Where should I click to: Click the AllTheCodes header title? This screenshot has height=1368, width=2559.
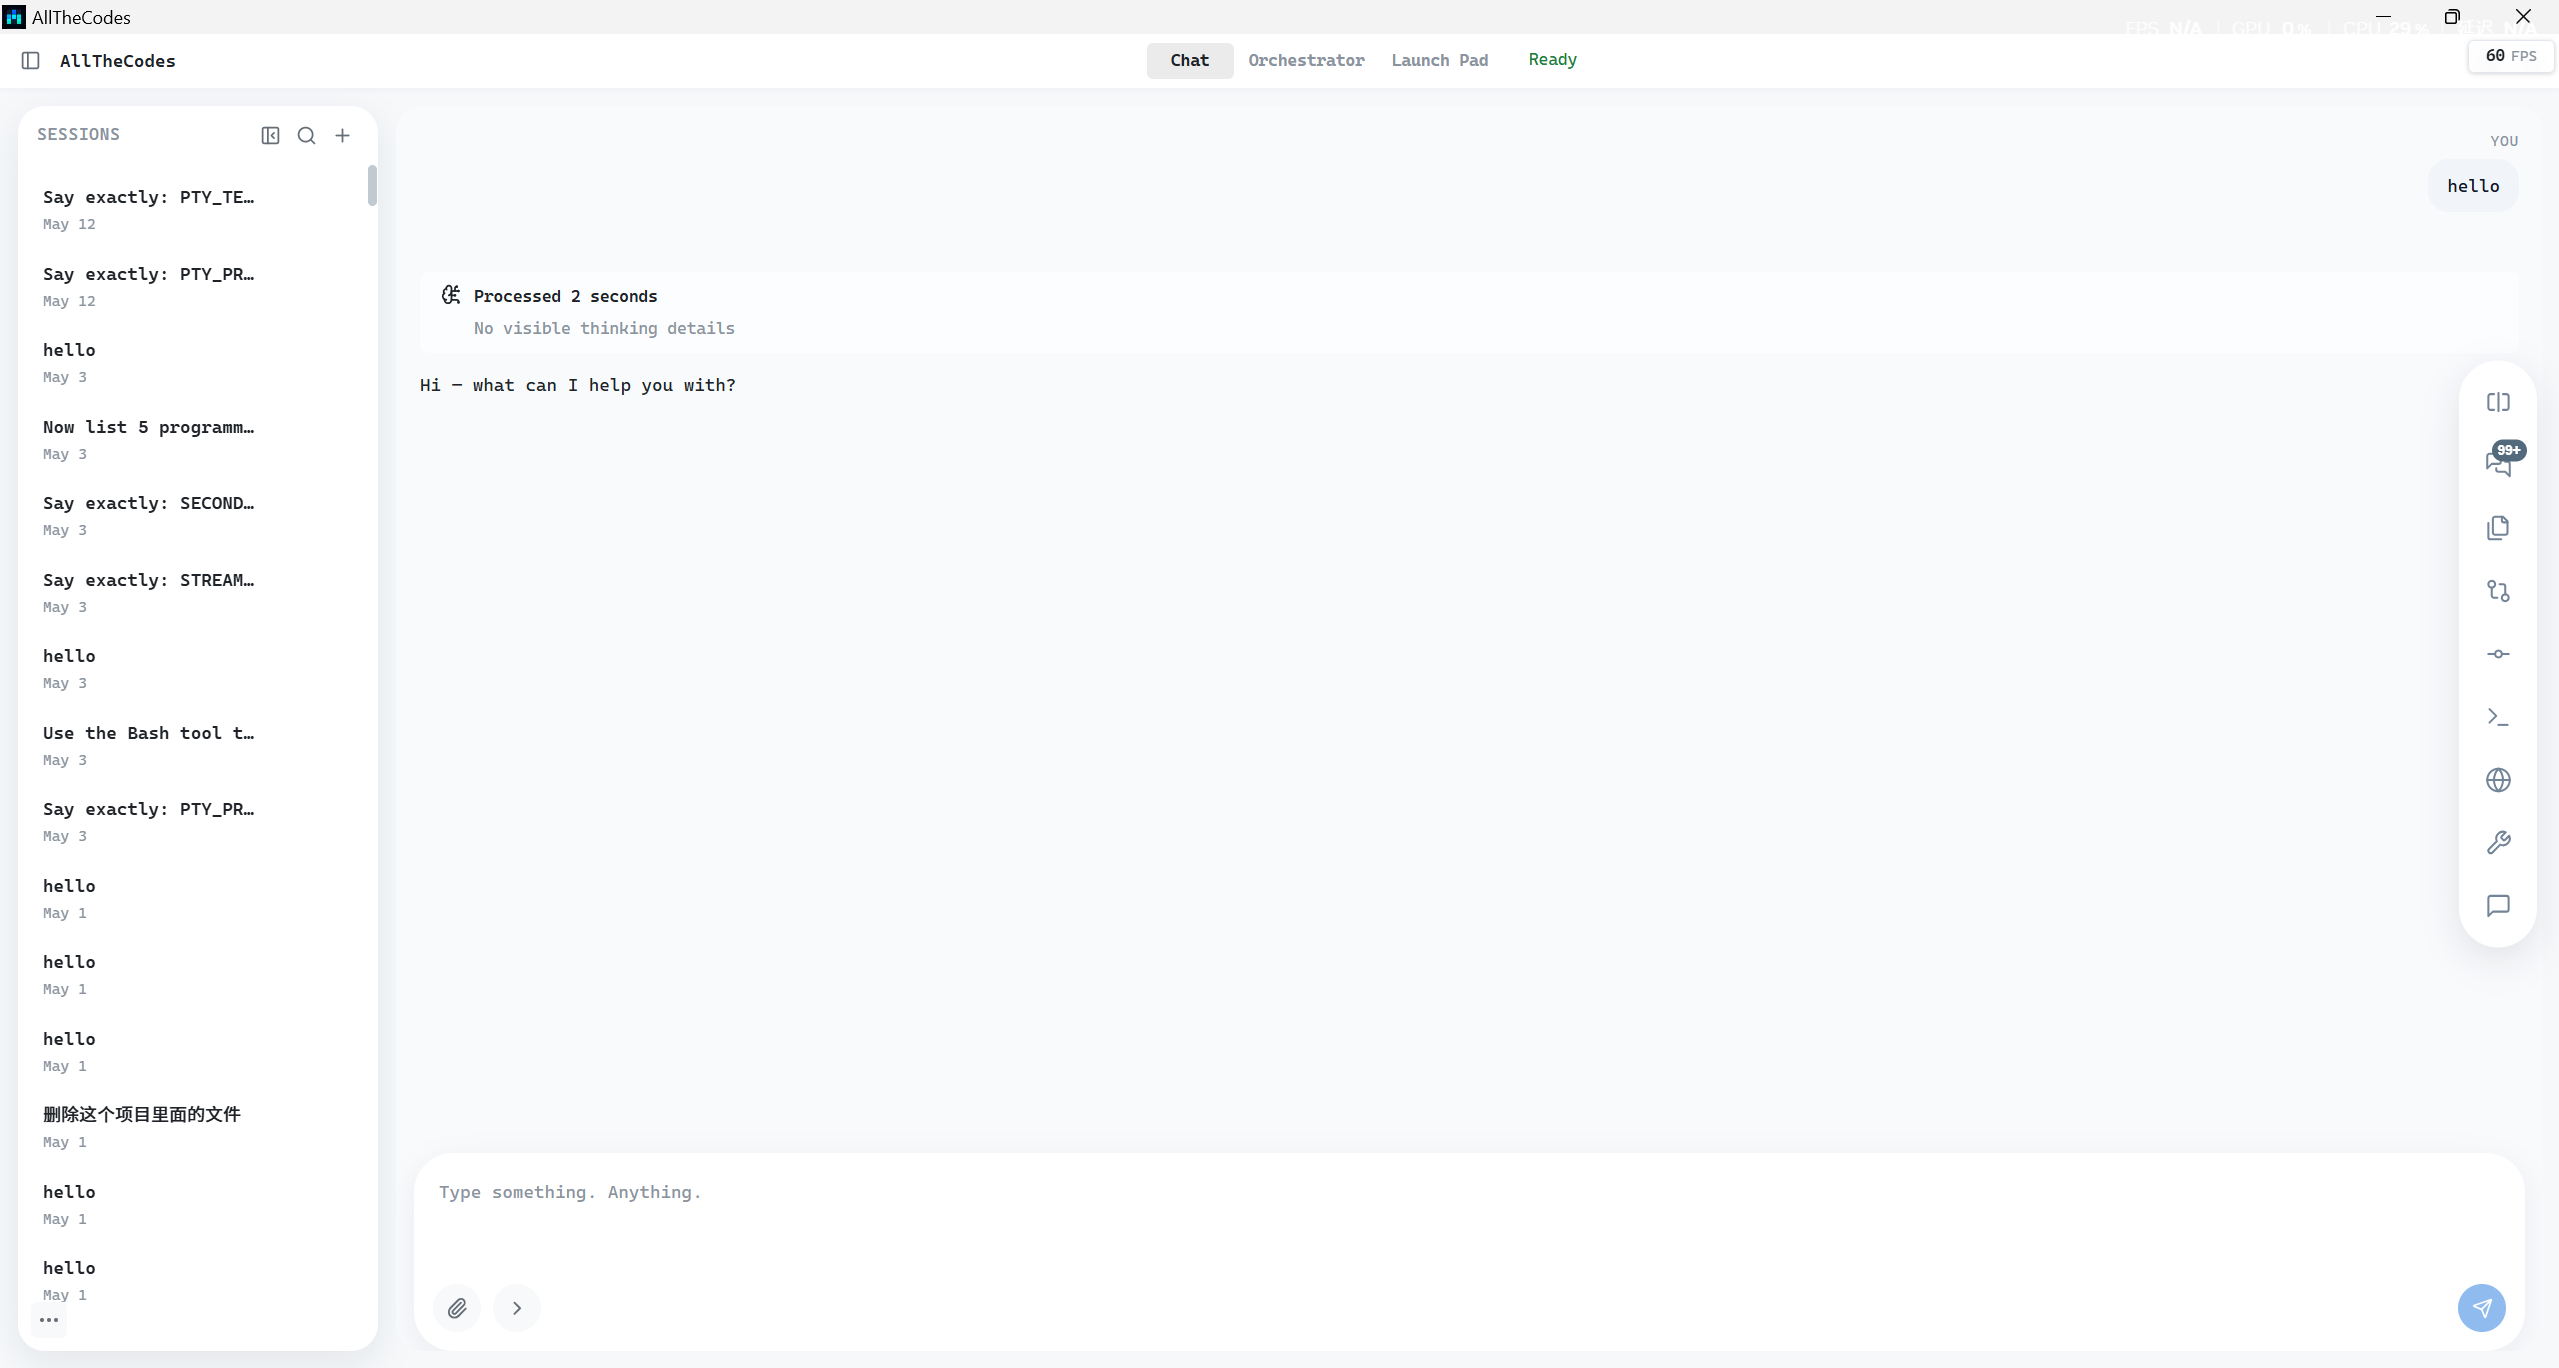(x=118, y=61)
